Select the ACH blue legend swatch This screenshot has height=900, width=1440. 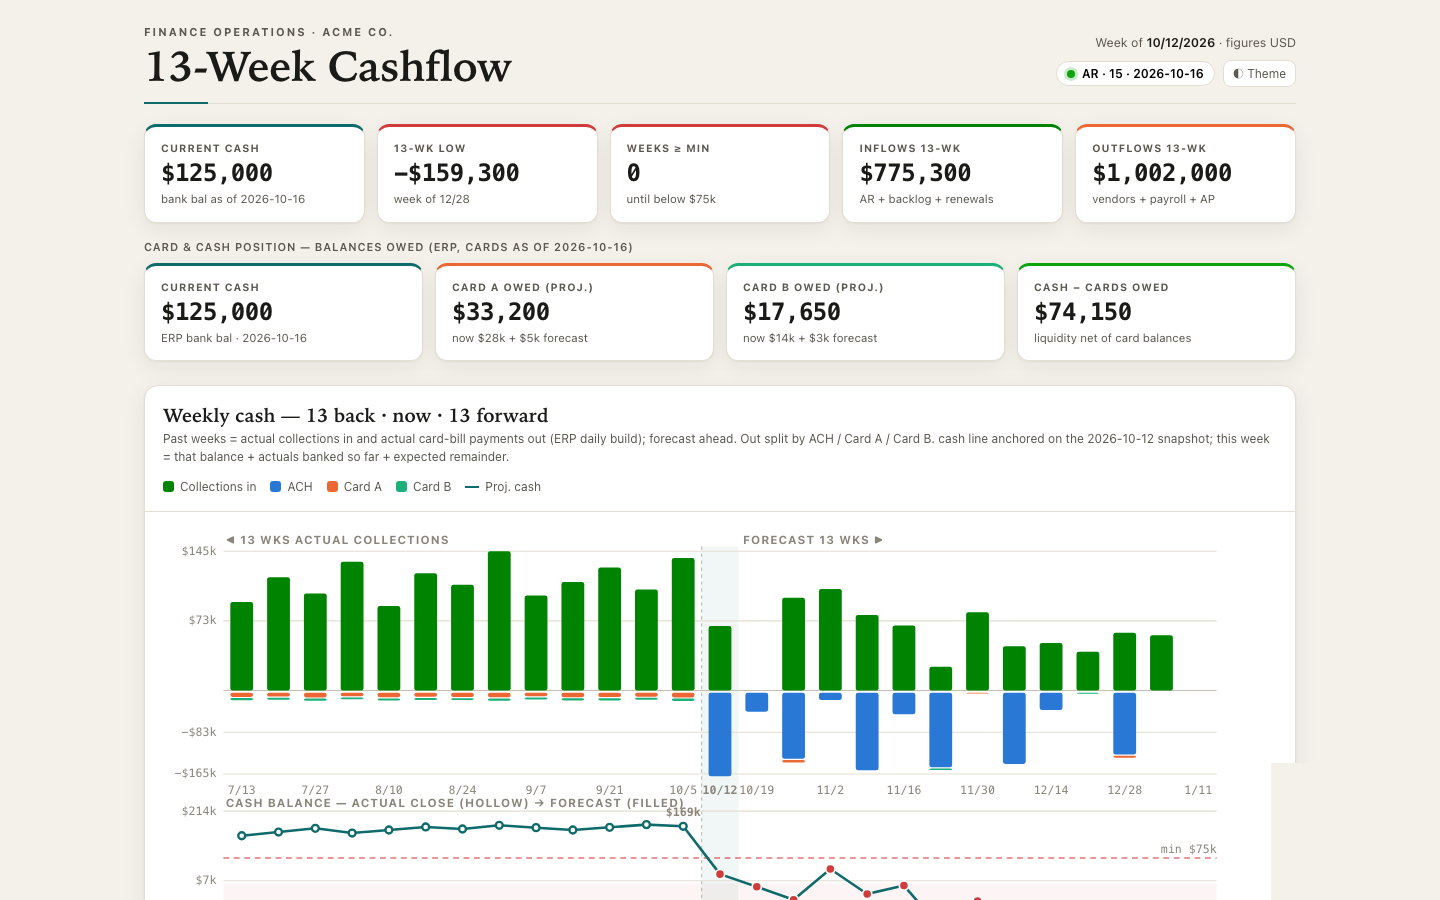point(275,487)
